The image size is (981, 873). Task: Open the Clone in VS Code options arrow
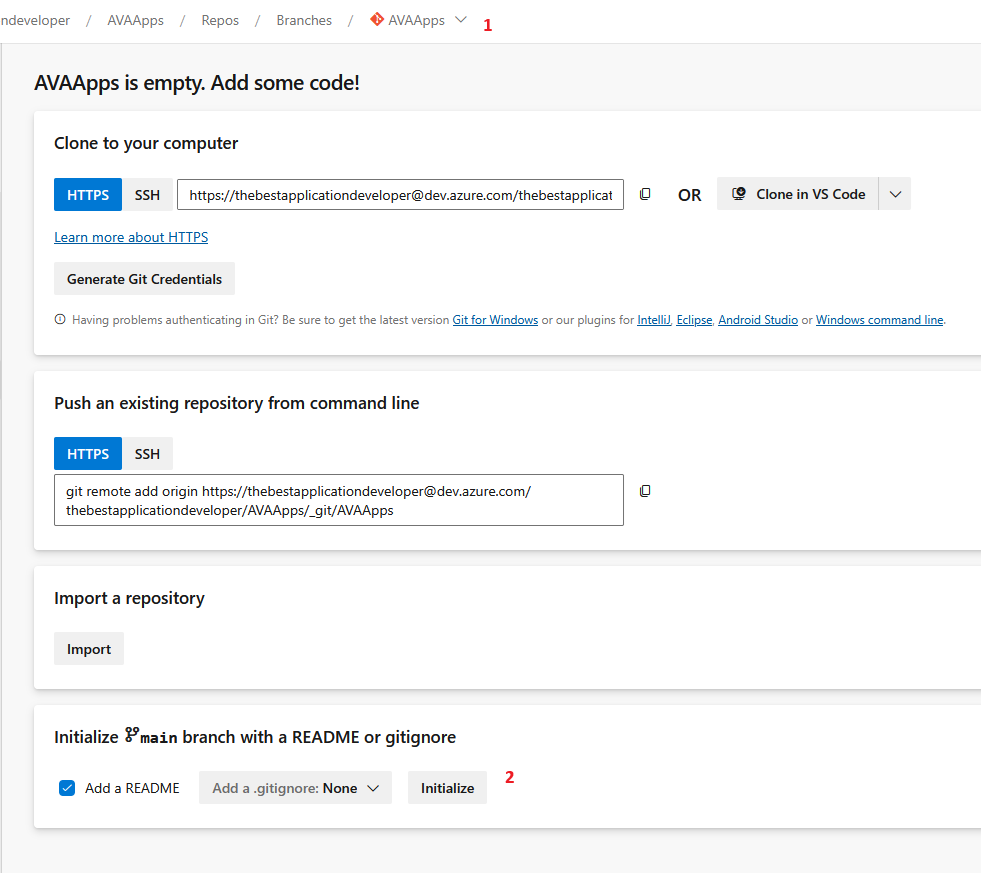[x=895, y=194]
